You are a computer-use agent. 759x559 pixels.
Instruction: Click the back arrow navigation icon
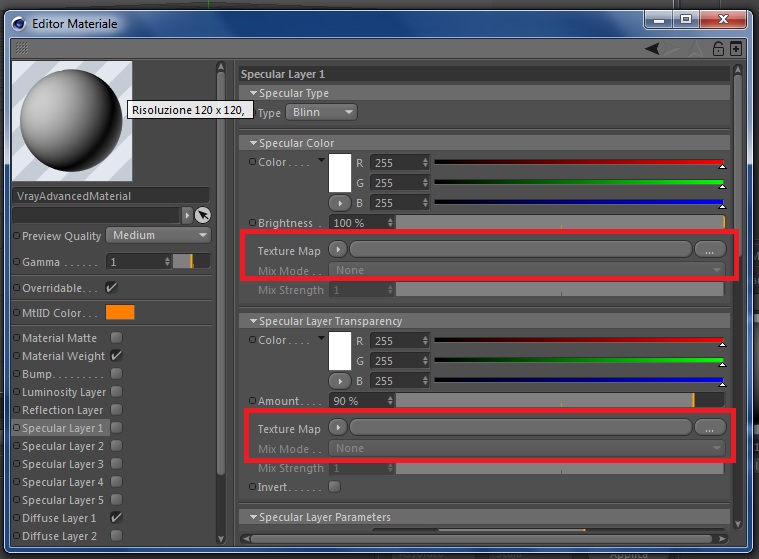coord(652,48)
